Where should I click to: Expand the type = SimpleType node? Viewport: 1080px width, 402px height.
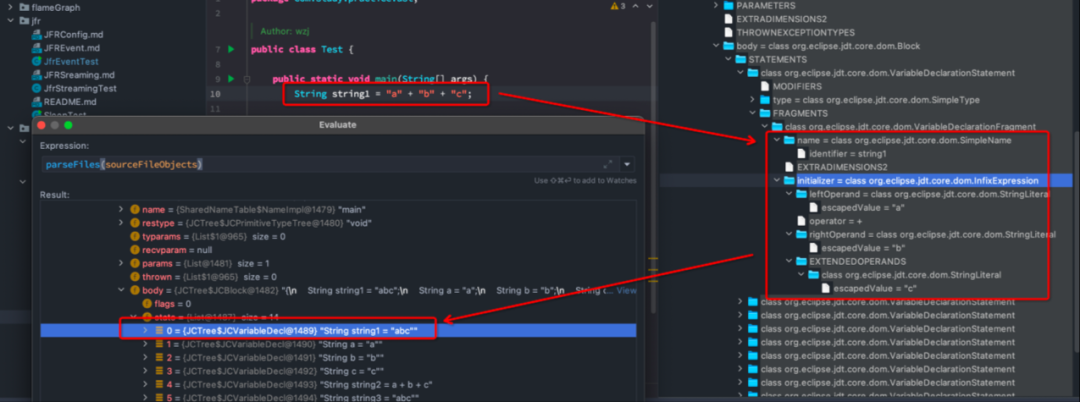click(x=753, y=100)
